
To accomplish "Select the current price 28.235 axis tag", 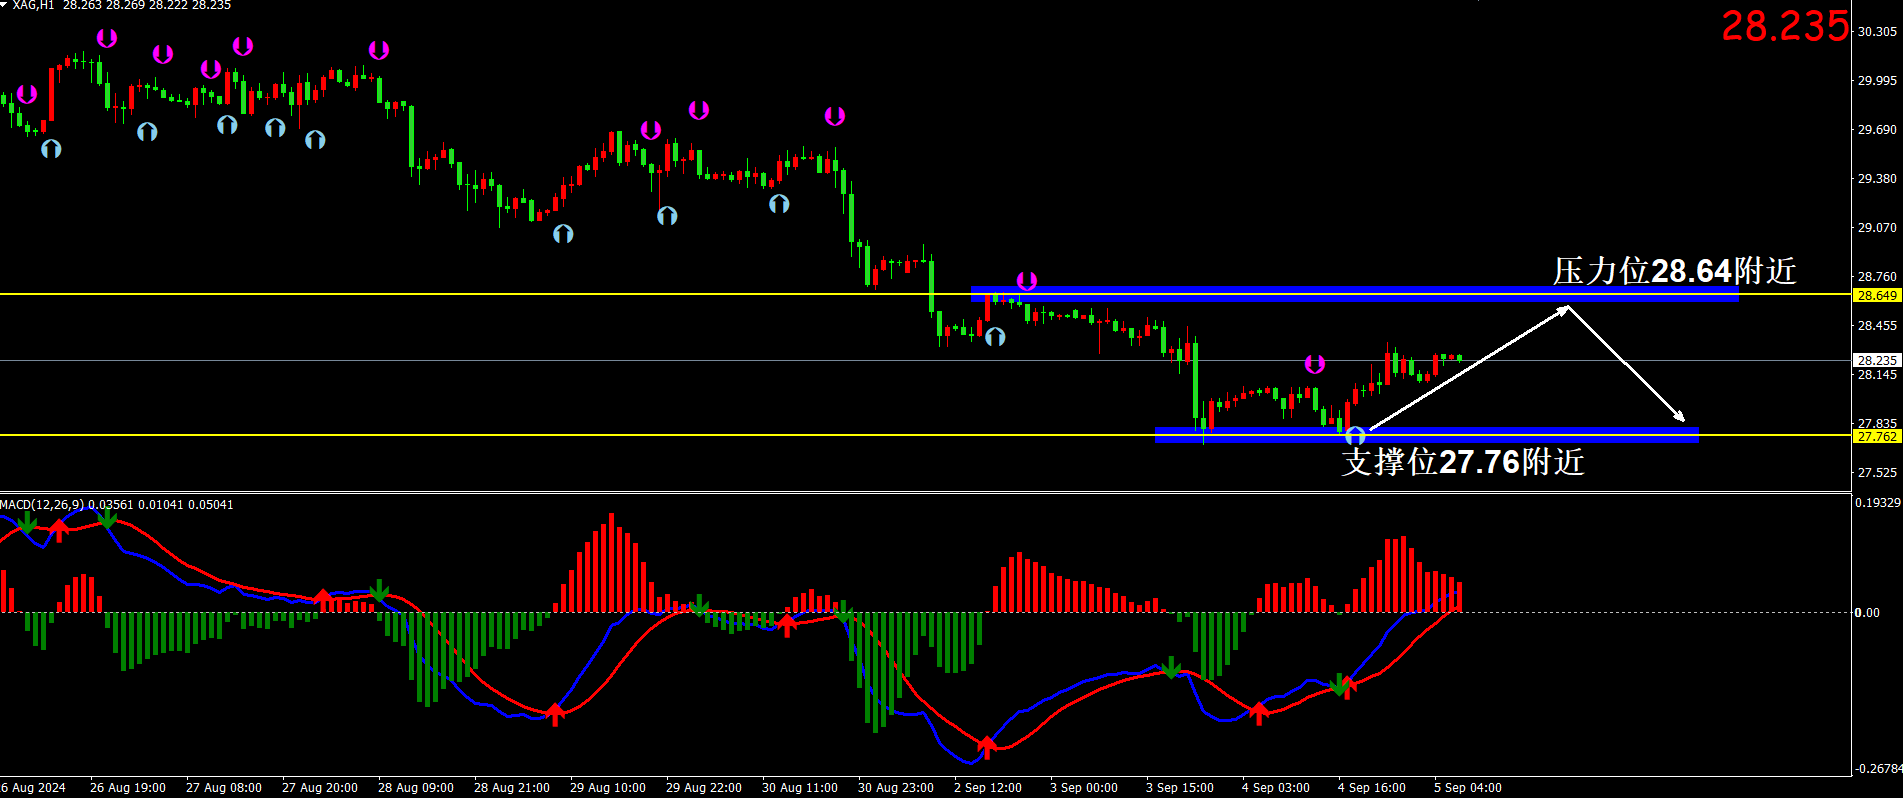I will click(1877, 360).
